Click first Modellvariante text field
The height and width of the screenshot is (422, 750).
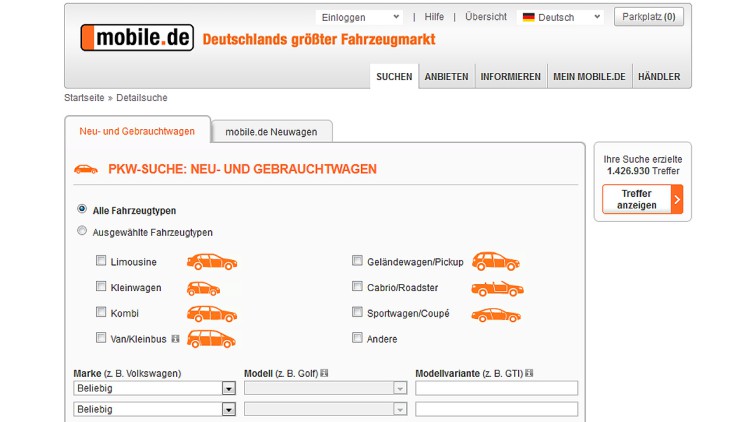(496, 388)
